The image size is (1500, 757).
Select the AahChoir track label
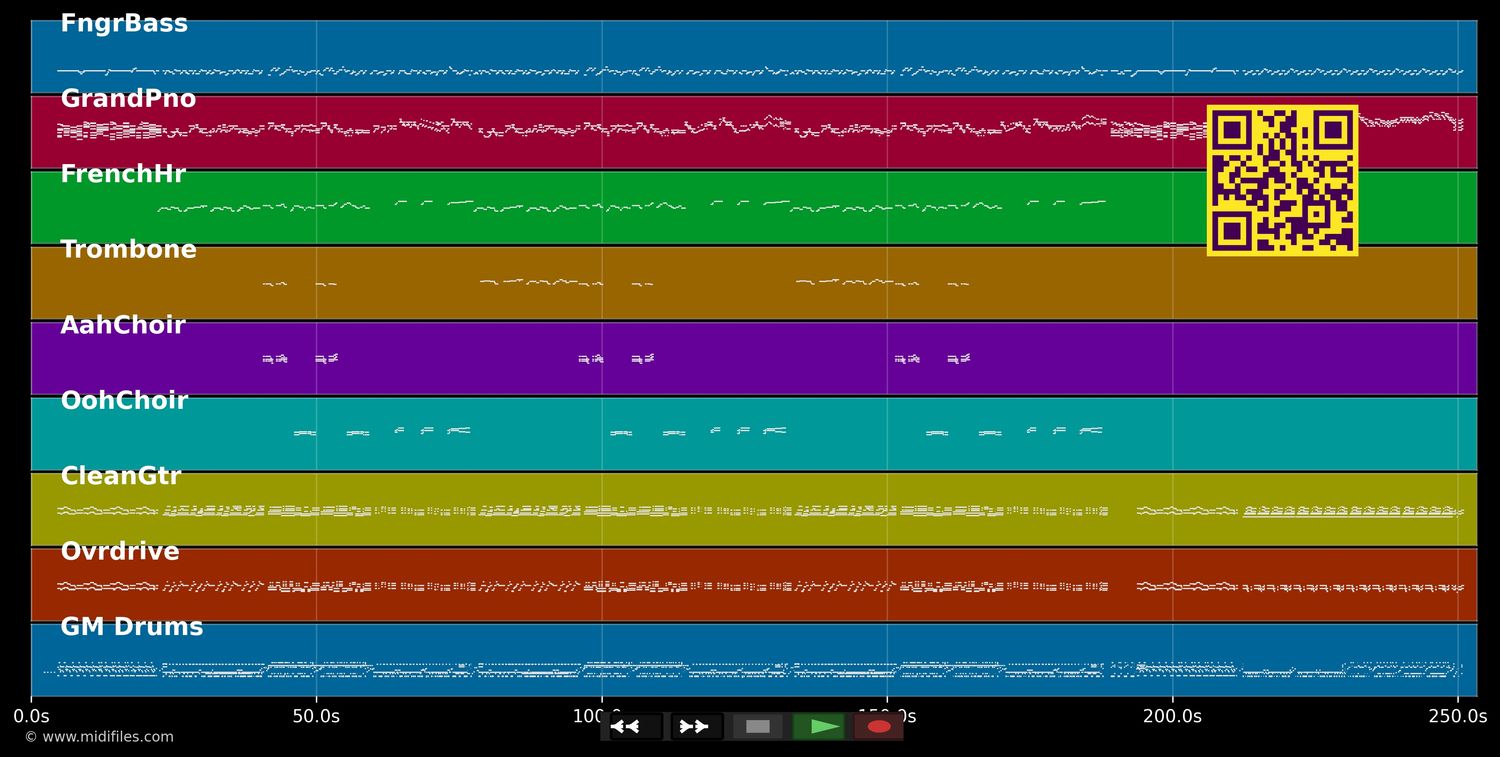123,326
